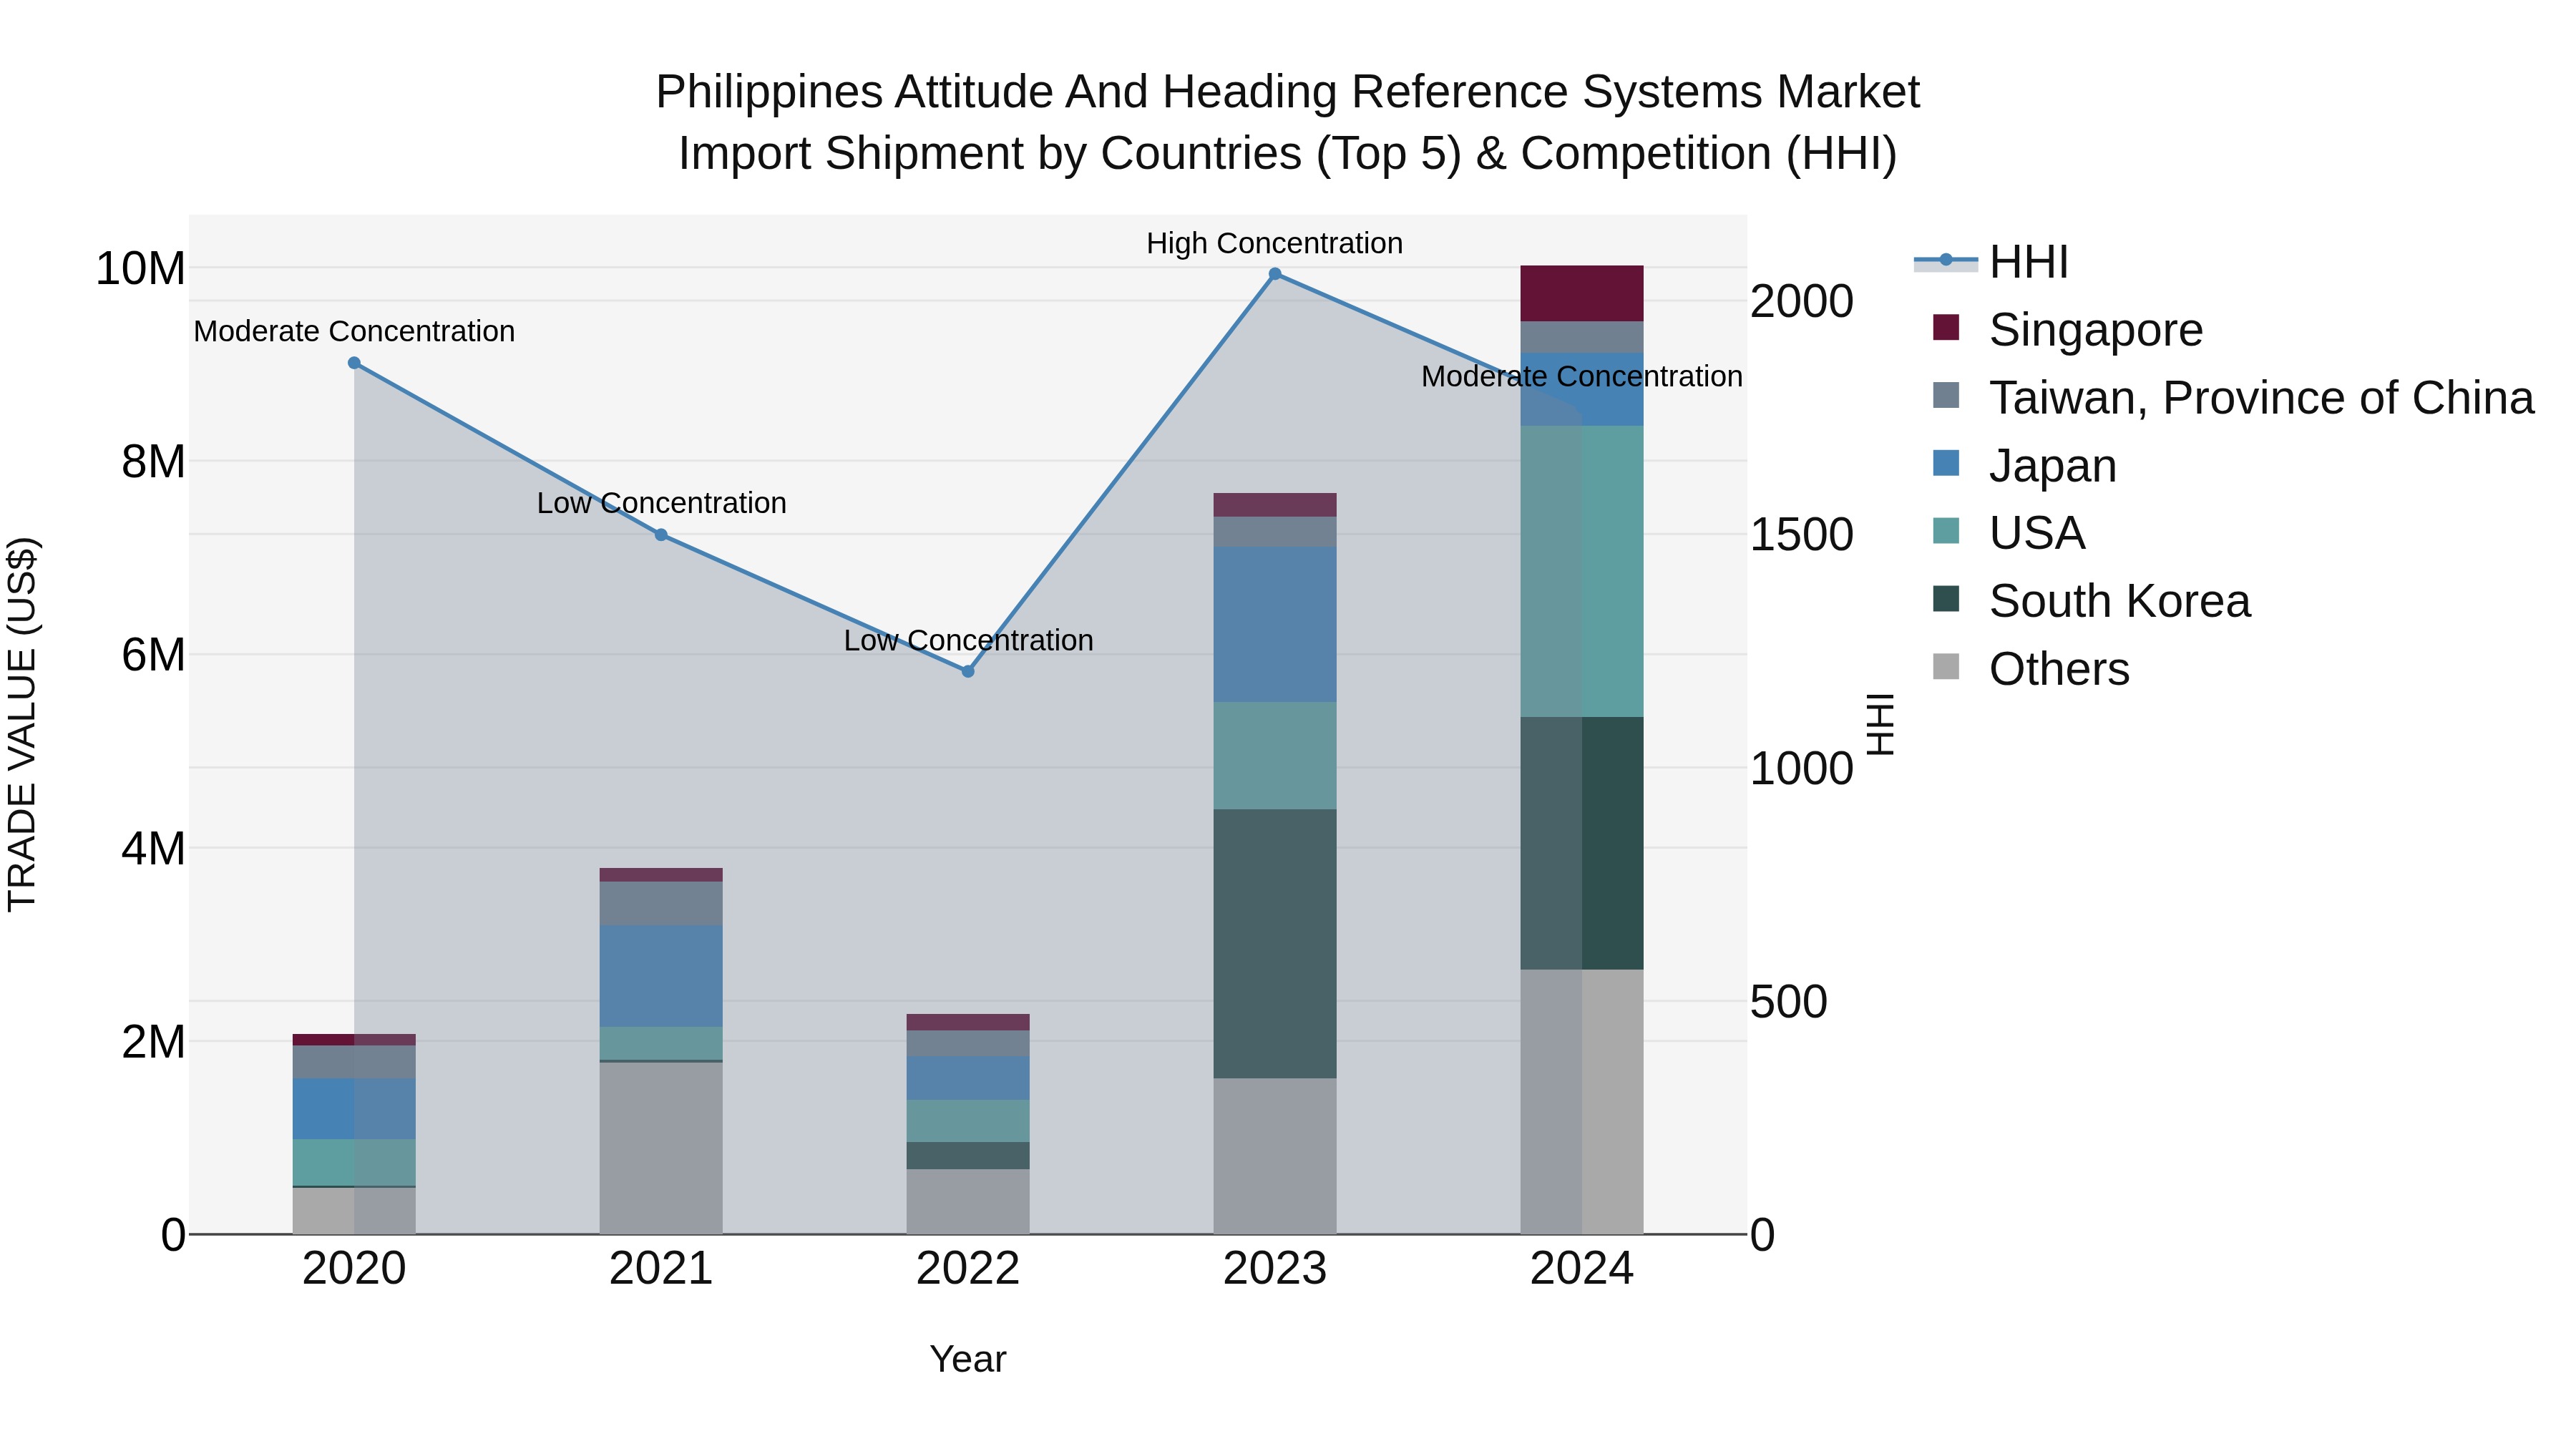2576x1449 pixels.
Task: Select the 2024 South Korea bar segment
Action: pos(1582,843)
